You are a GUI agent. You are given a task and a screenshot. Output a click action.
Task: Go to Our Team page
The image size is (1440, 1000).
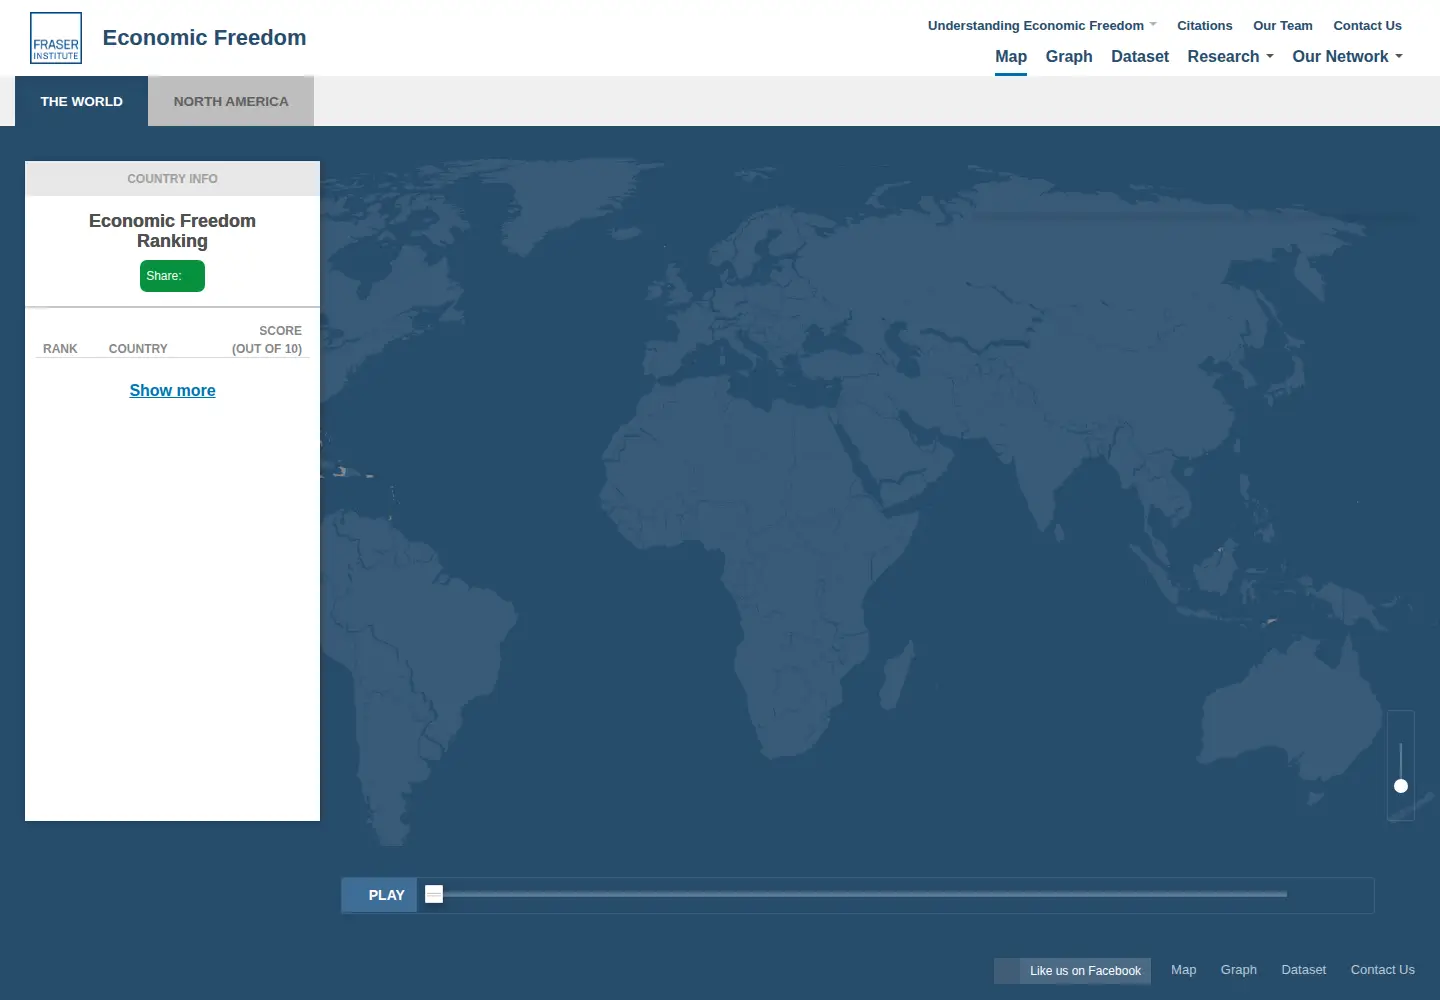tap(1282, 25)
